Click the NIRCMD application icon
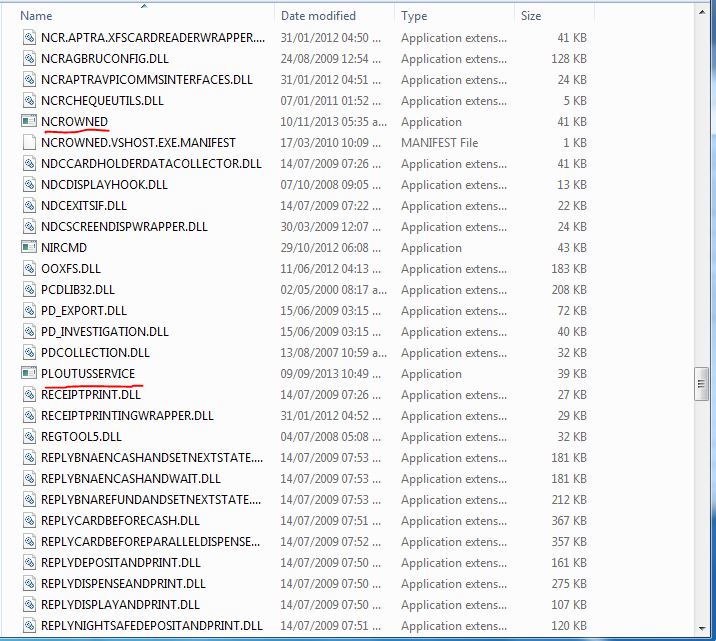 tap(29, 247)
